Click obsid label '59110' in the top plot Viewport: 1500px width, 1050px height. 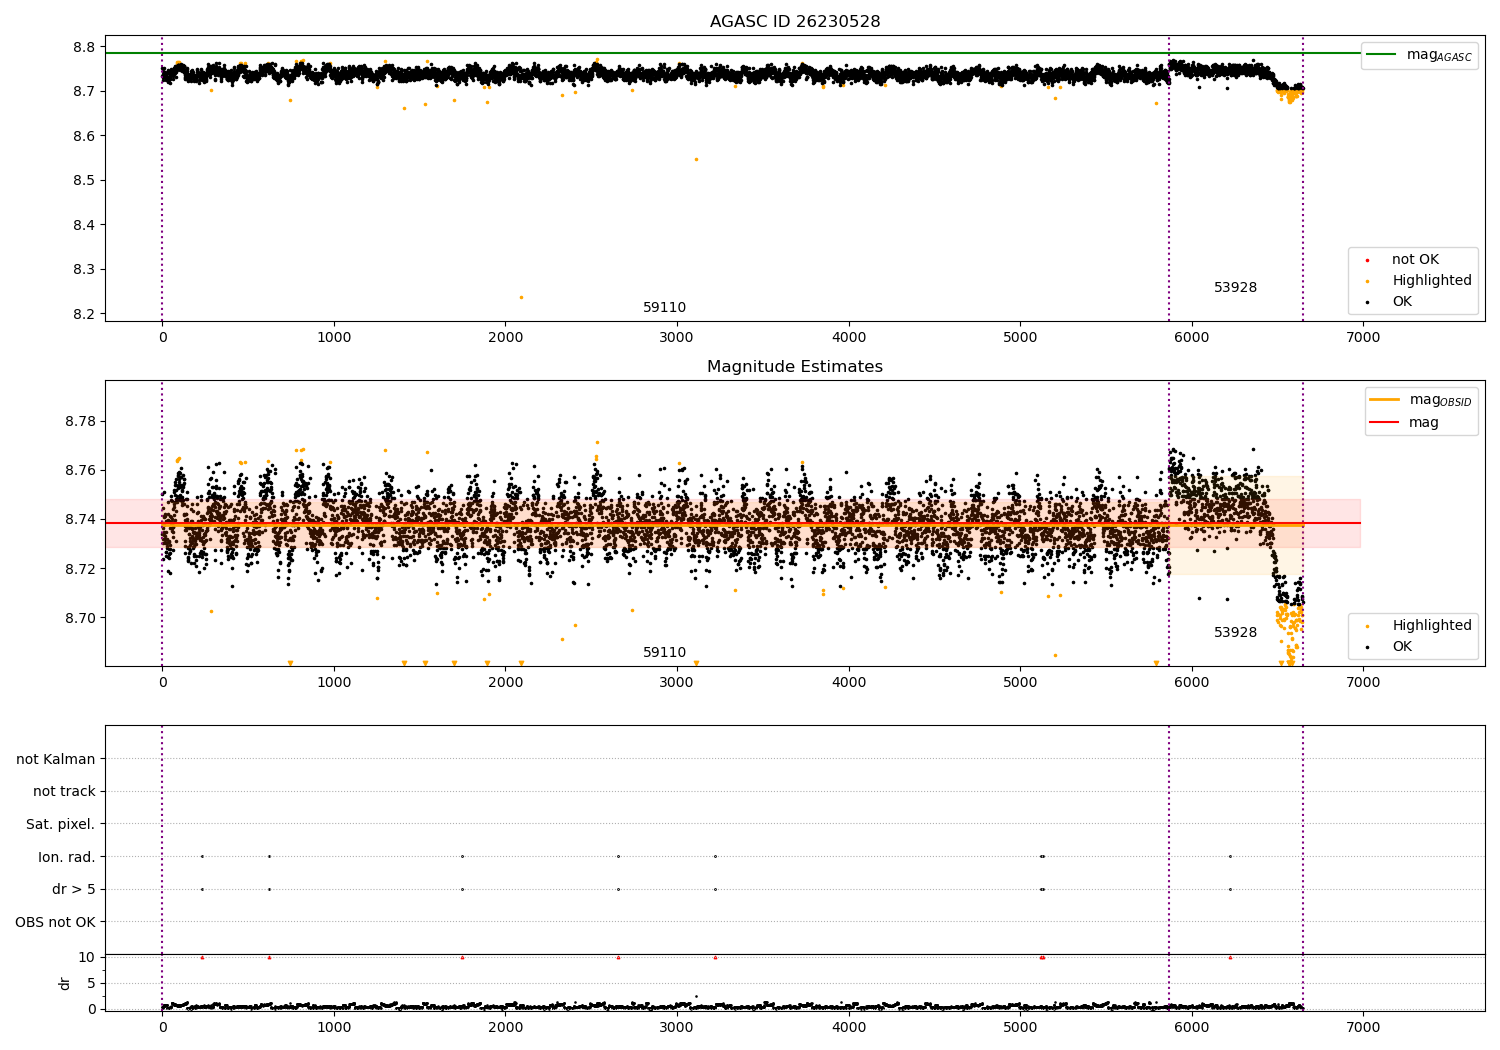pos(665,308)
